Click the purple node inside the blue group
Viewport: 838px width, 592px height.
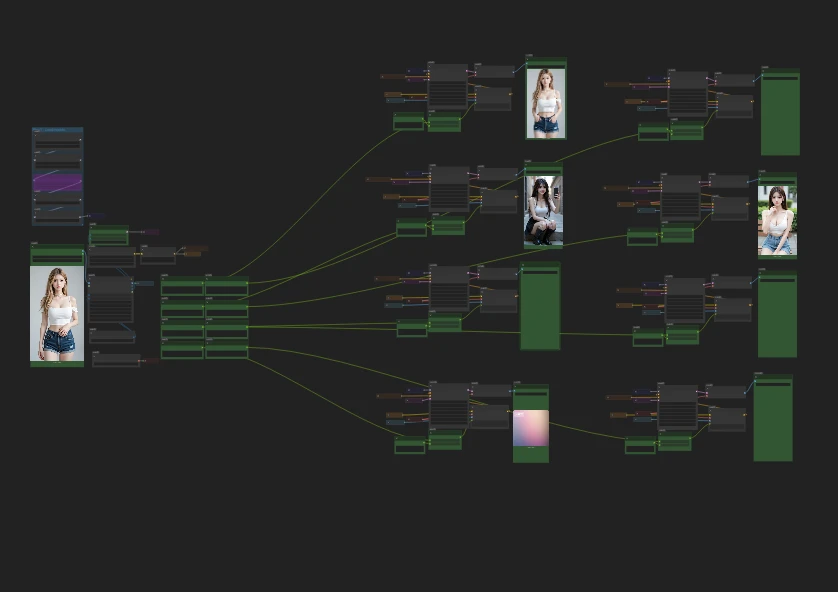57,183
